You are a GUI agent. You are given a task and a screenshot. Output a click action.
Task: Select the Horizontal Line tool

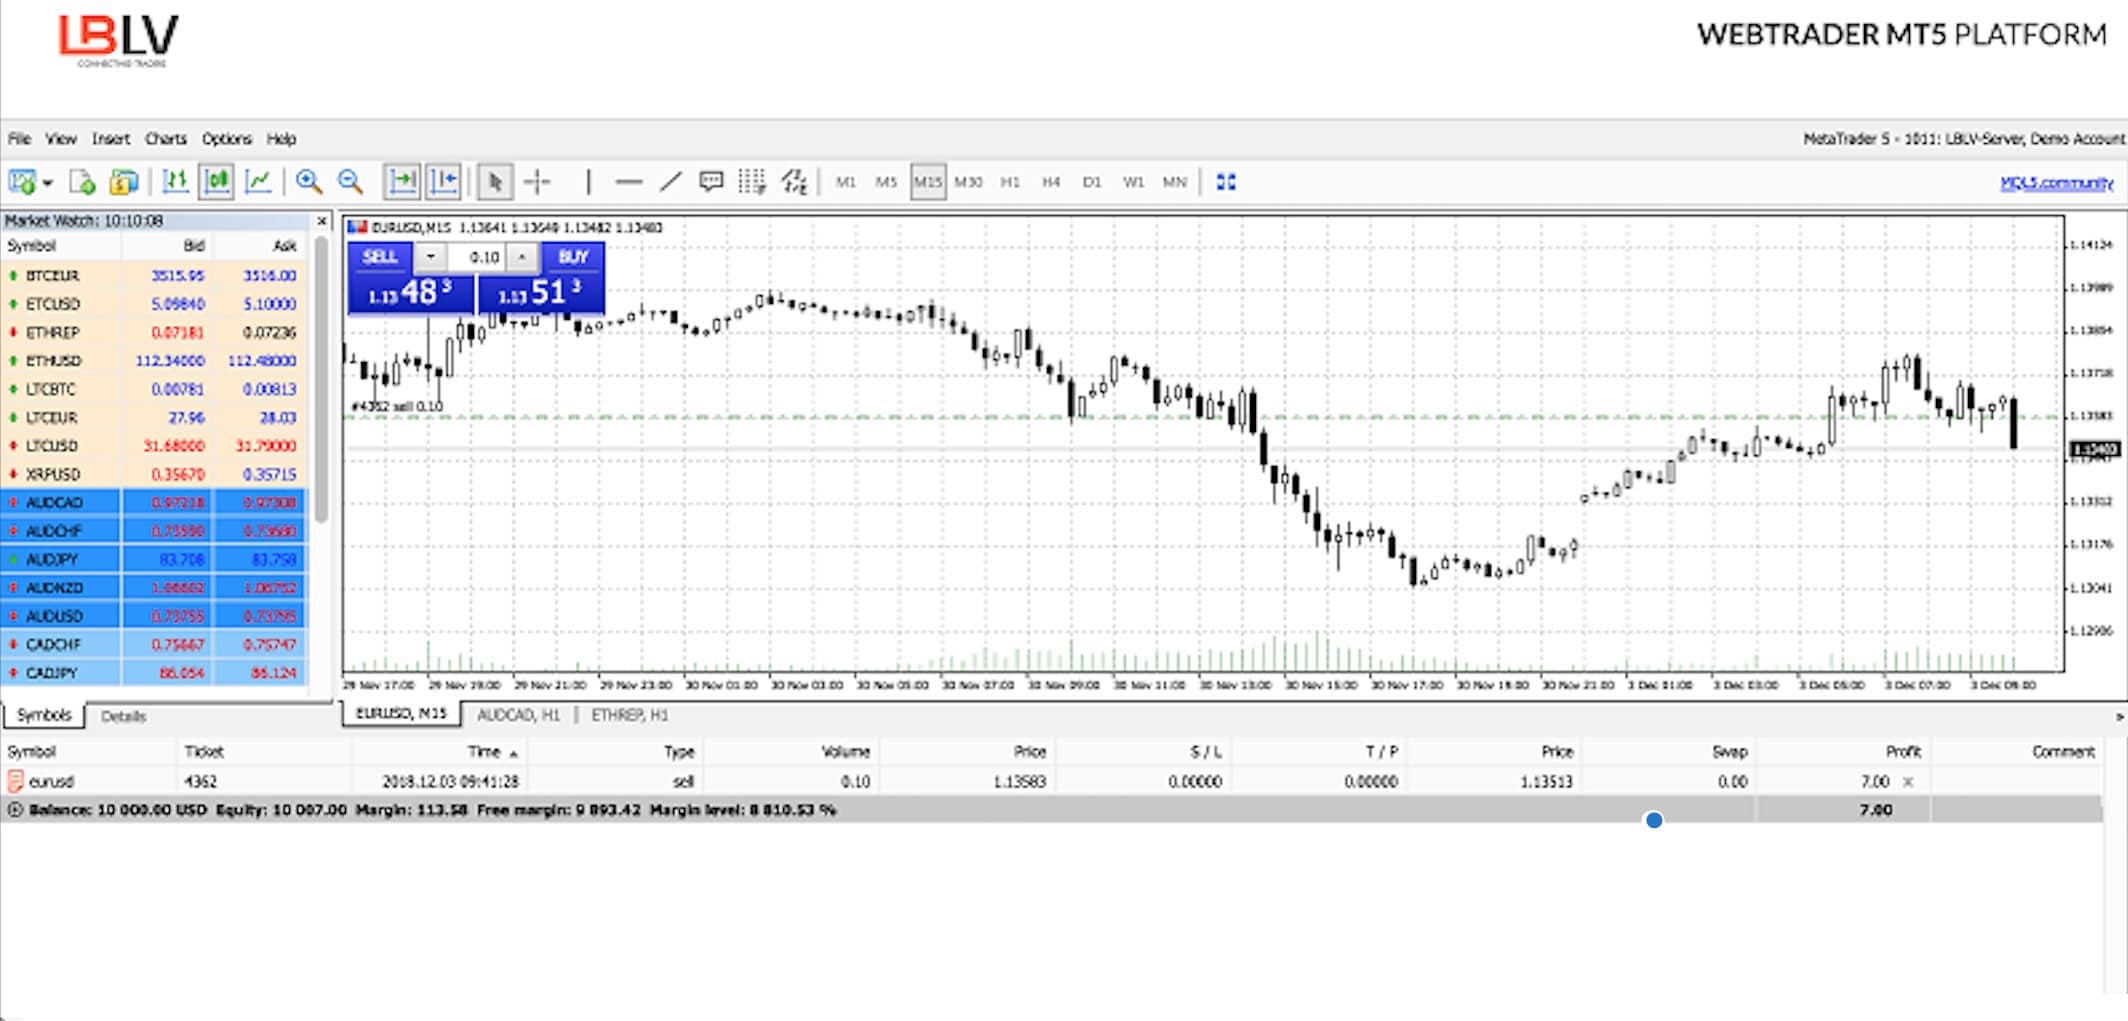point(628,182)
